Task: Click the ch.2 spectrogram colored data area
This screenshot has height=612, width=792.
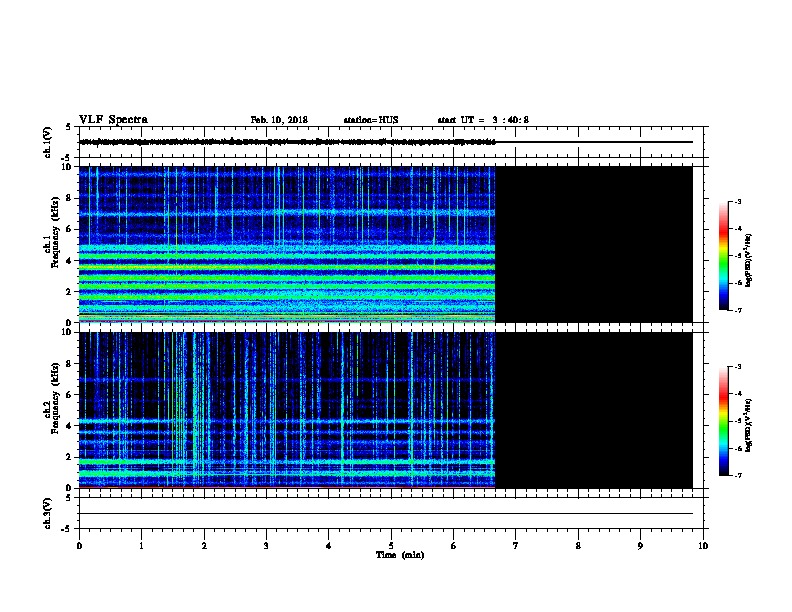Action: click(x=287, y=410)
